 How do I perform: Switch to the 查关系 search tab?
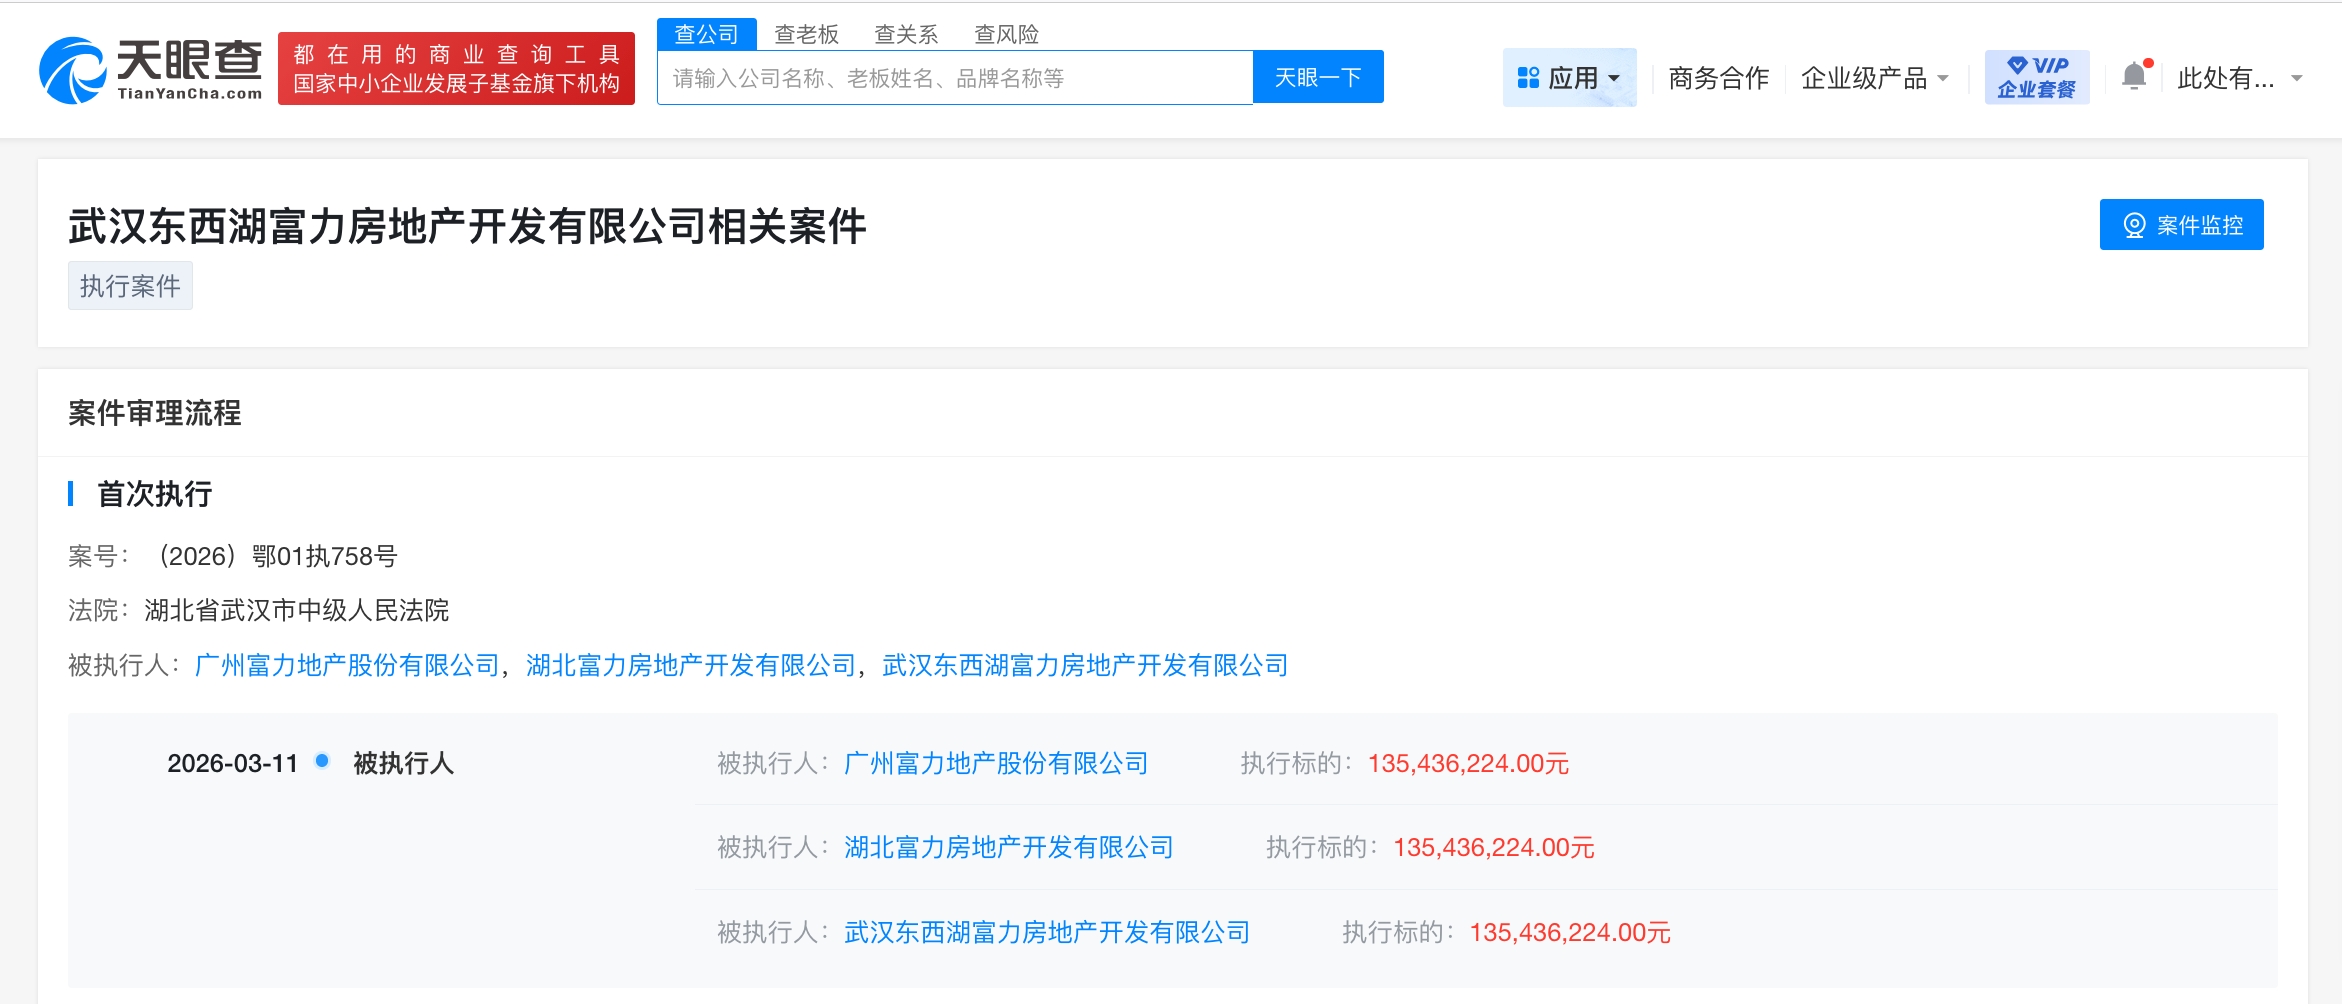[x=906, y=34]
